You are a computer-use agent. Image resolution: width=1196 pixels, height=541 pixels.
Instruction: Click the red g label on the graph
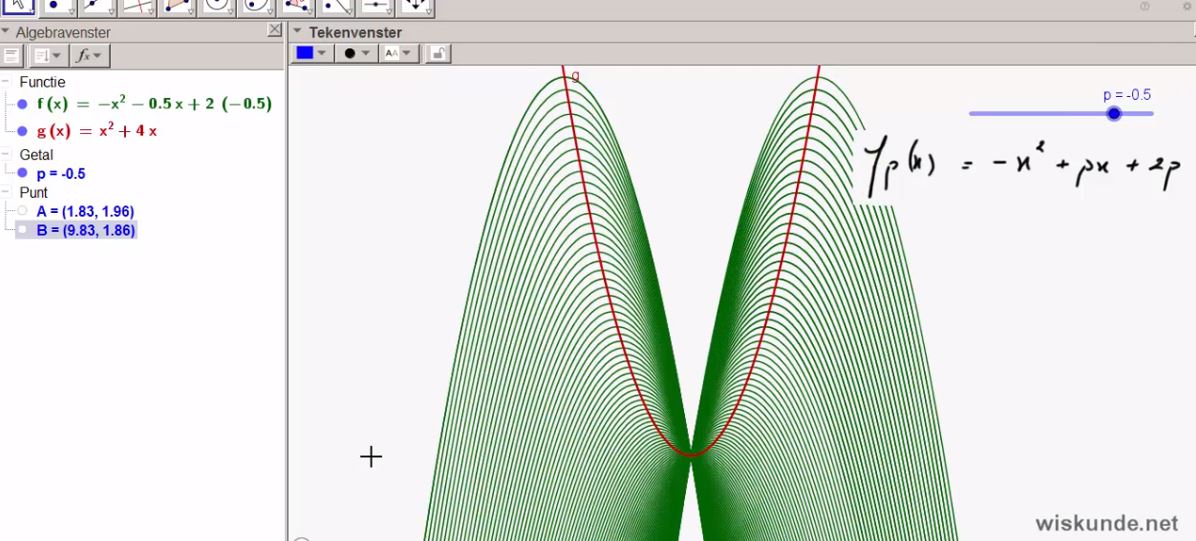point(575,76)
